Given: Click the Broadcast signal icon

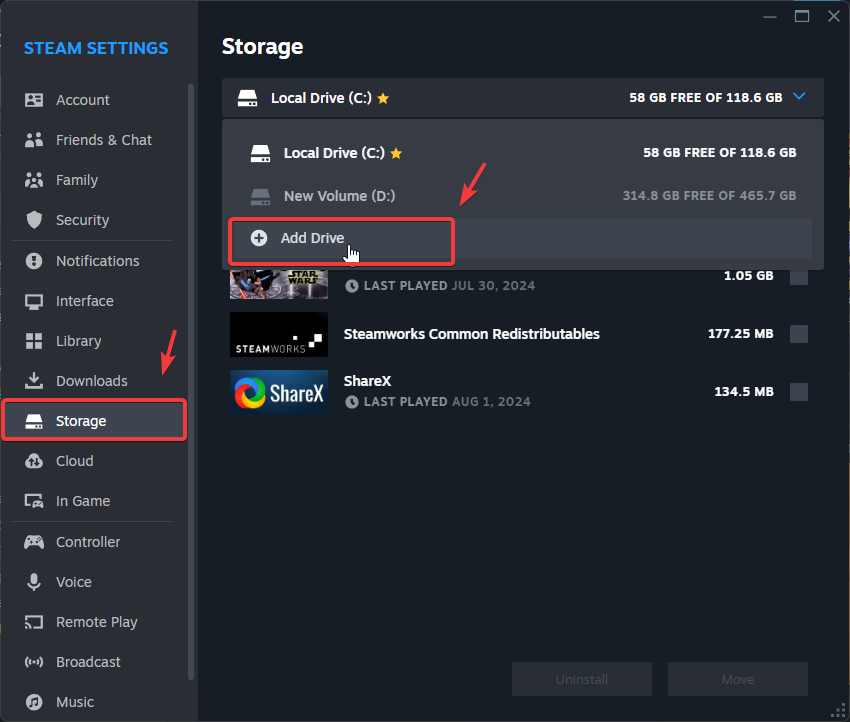Looking at the screenshot, I should [34, 662].
